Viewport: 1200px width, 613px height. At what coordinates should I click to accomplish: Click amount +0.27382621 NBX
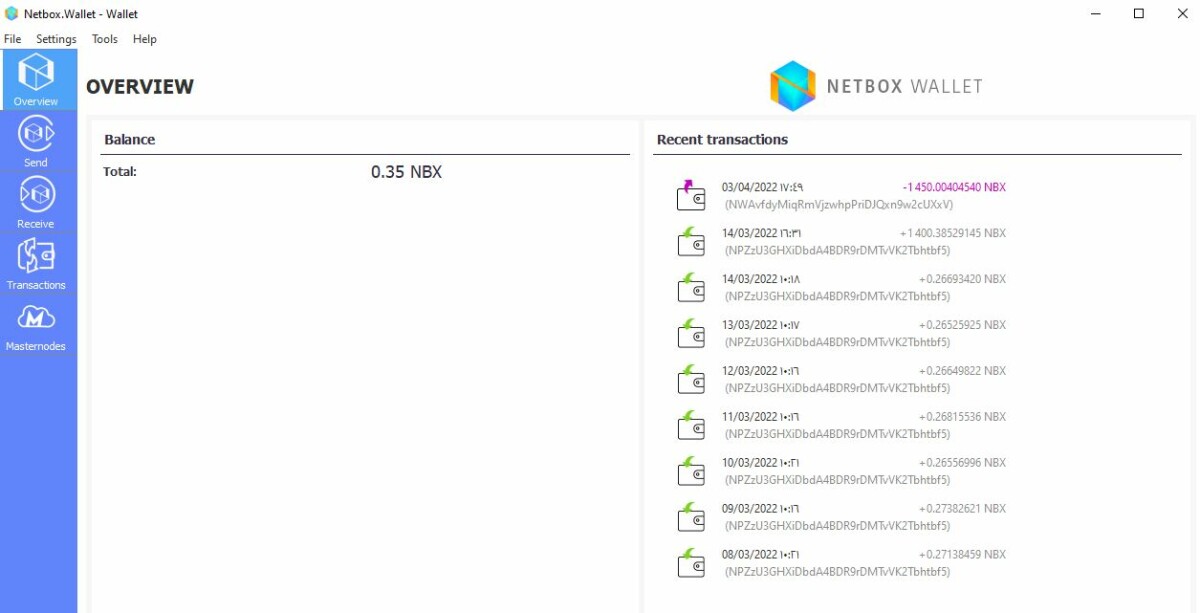pyautogui.click(x=963, y=509)
